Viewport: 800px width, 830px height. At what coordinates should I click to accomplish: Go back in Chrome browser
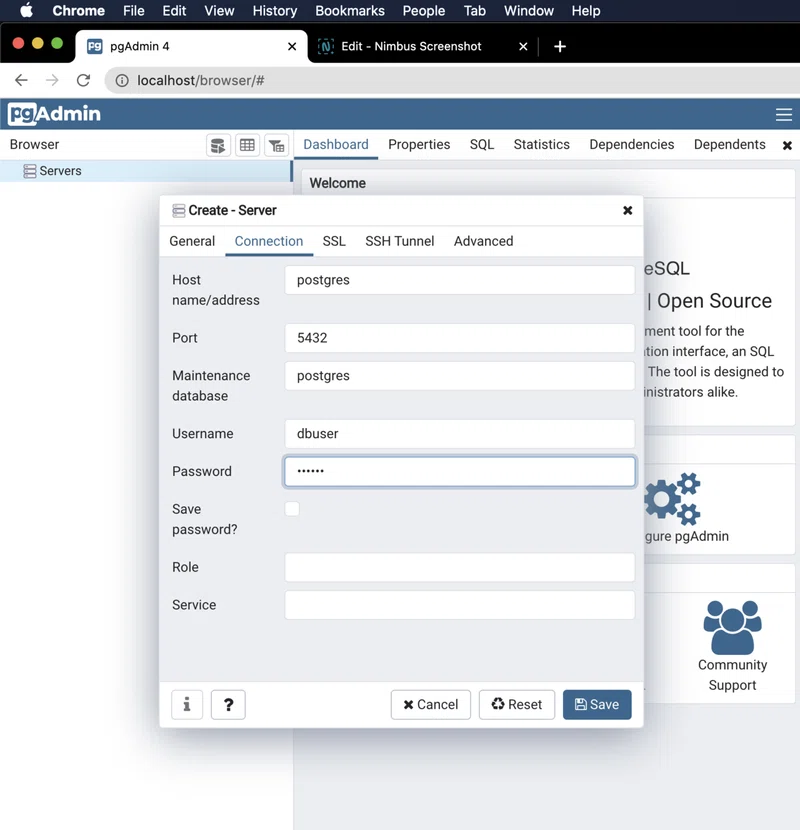click(x=21, y=80)
